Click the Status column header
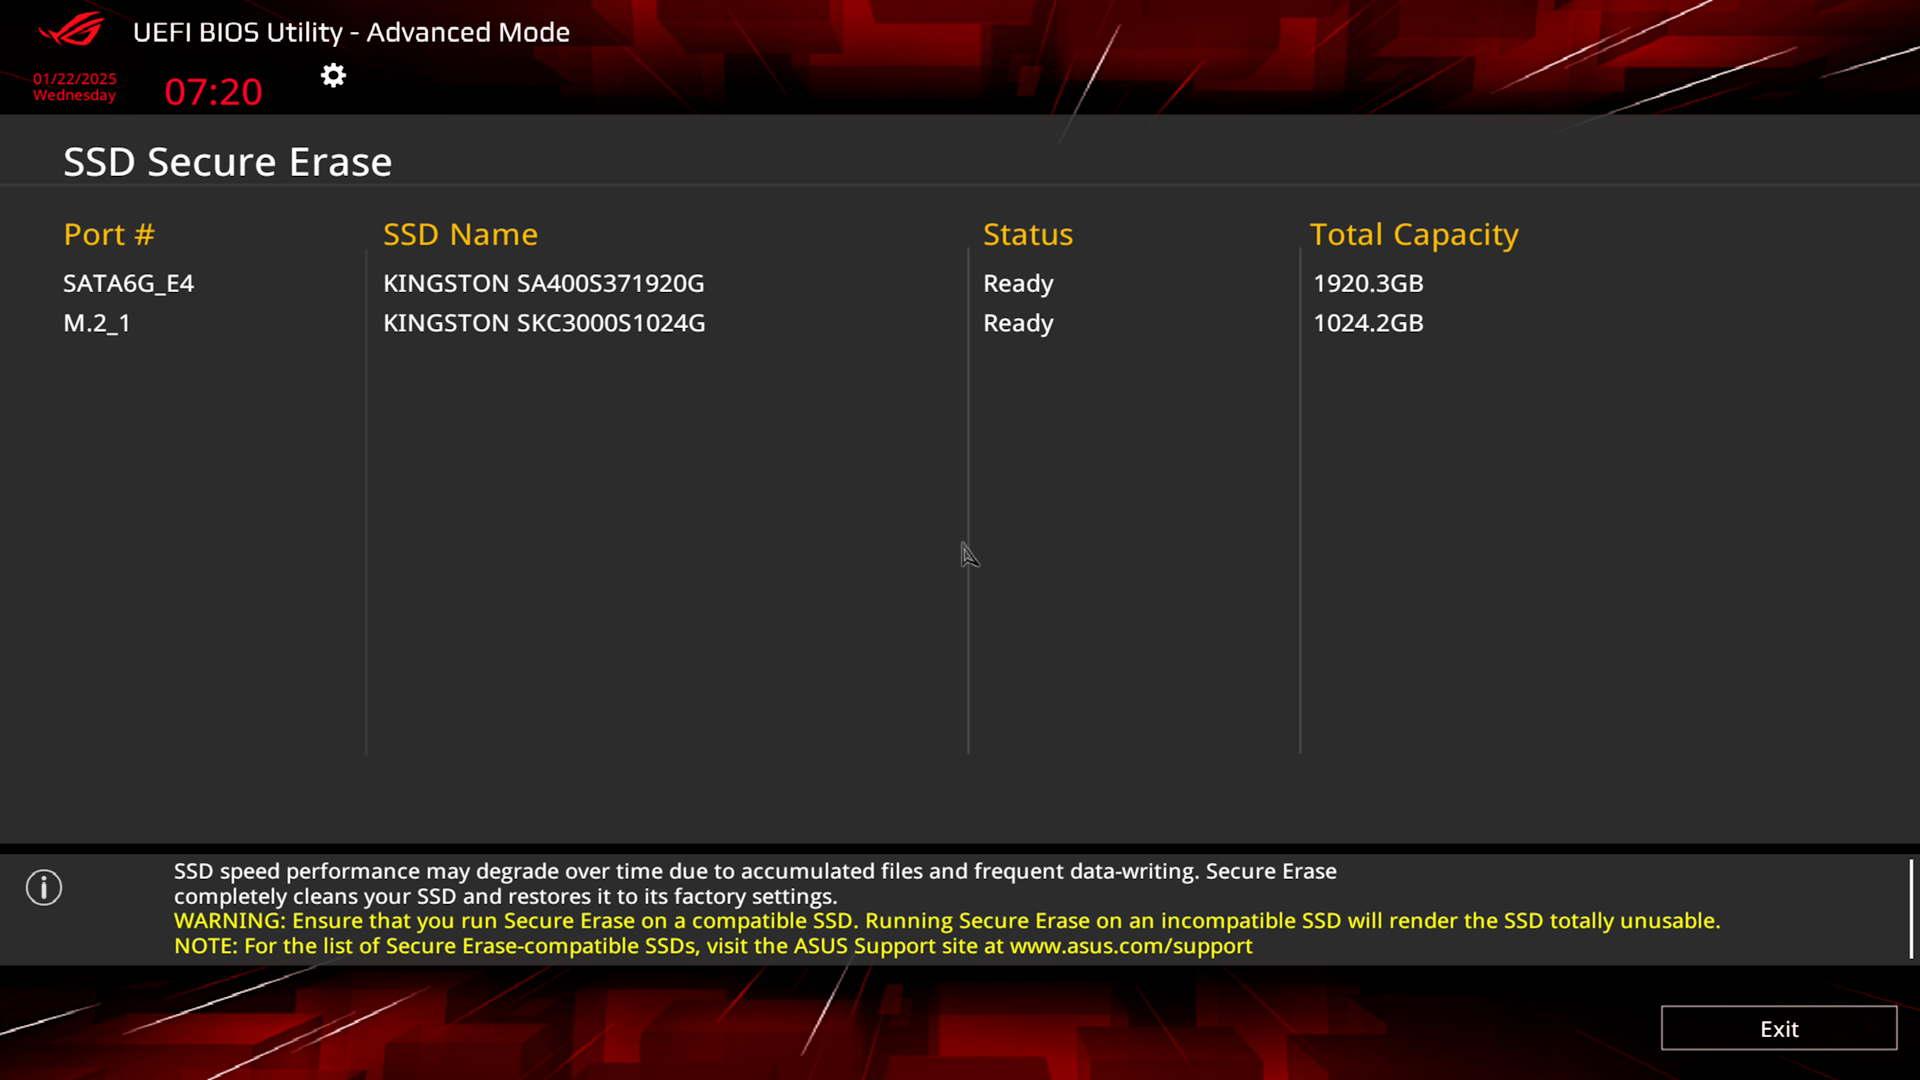The height and width of the screenshot is (1080, 1920). point(1027,235)
